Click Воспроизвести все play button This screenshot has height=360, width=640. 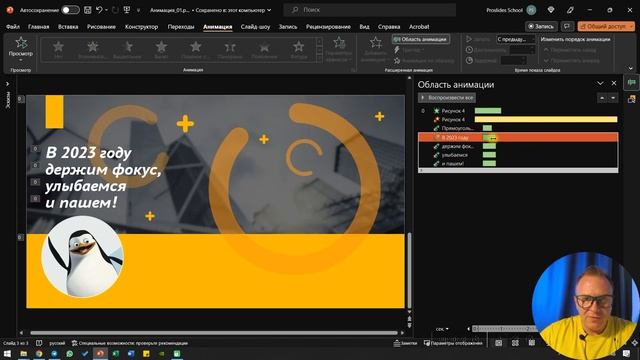coord(447,98)
